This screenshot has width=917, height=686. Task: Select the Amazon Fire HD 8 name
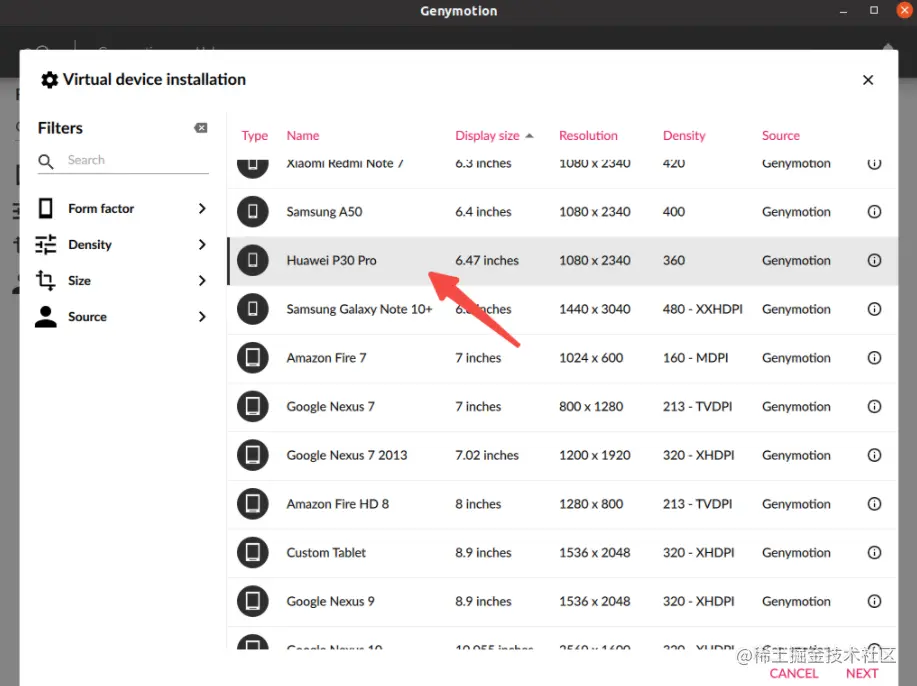tap(337, 504)
